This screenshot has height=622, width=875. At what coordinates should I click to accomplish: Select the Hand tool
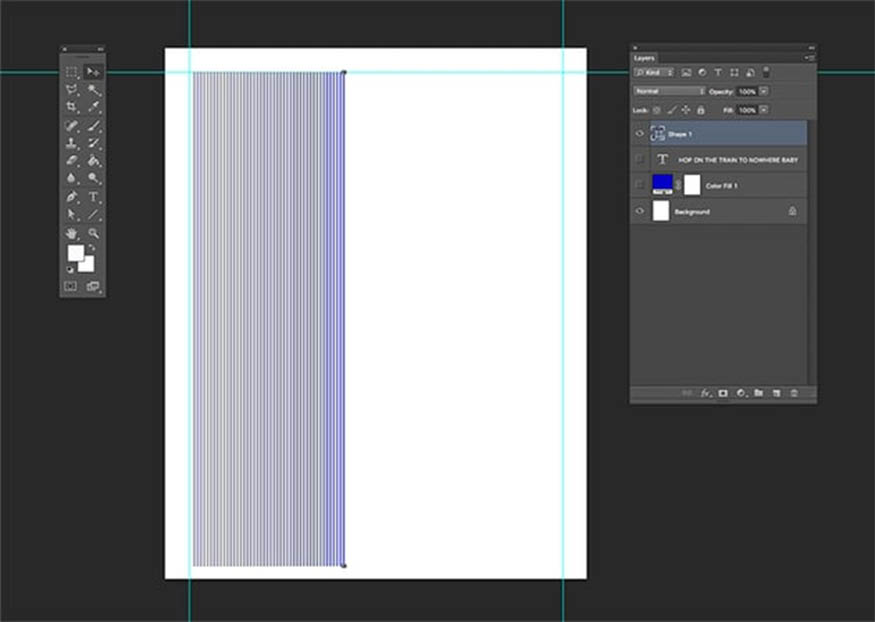[71, 234]
